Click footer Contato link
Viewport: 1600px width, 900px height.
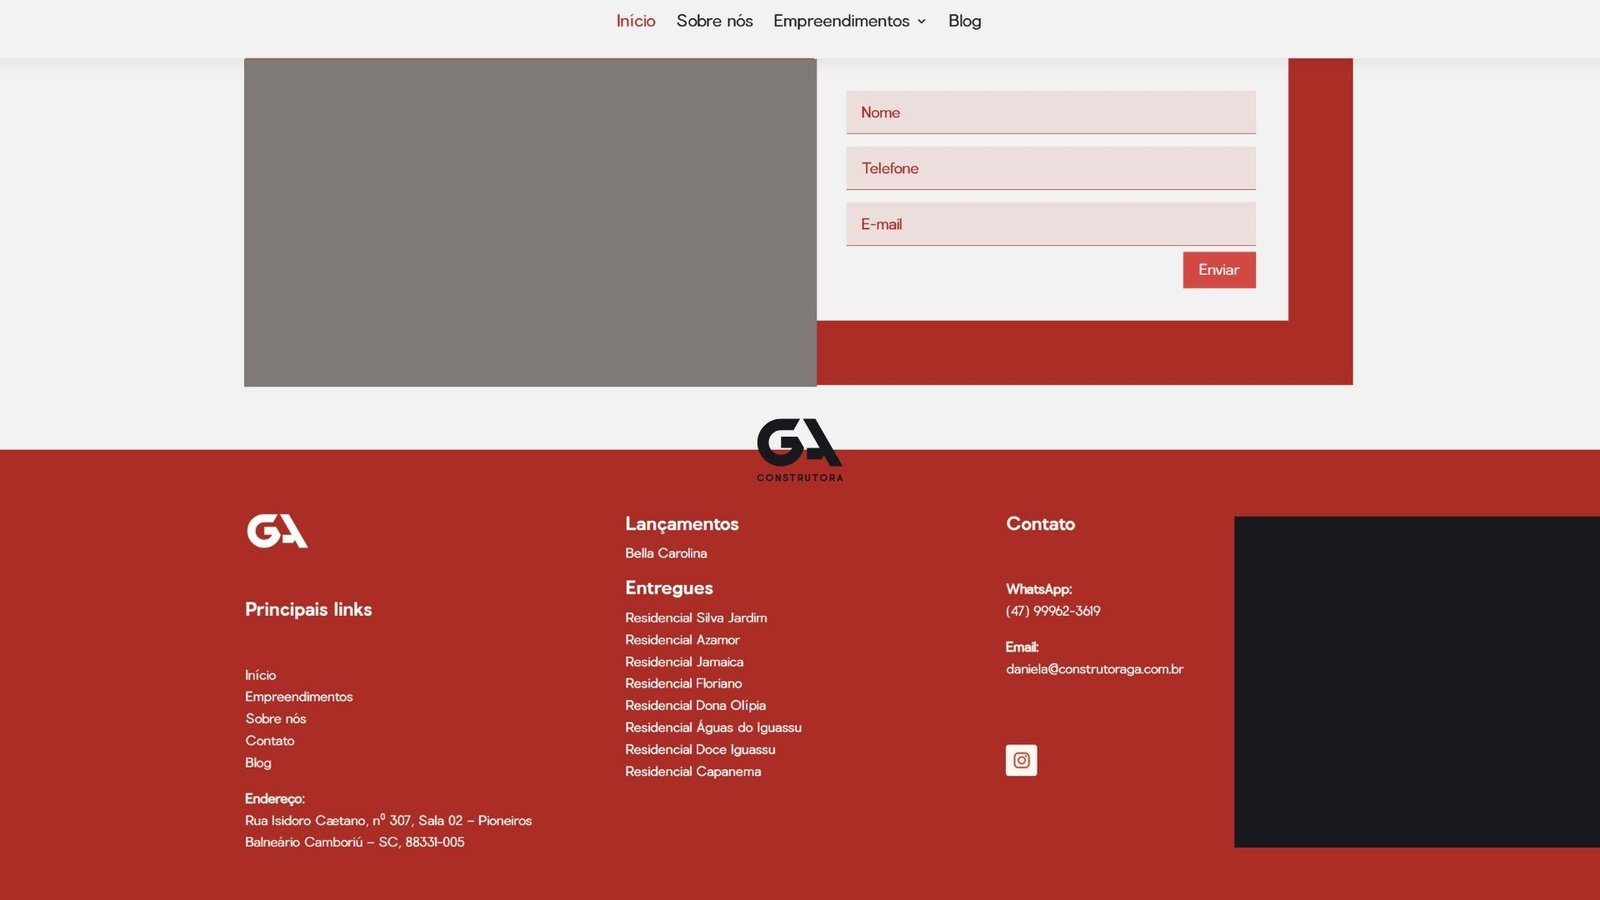tap(270, 741)
